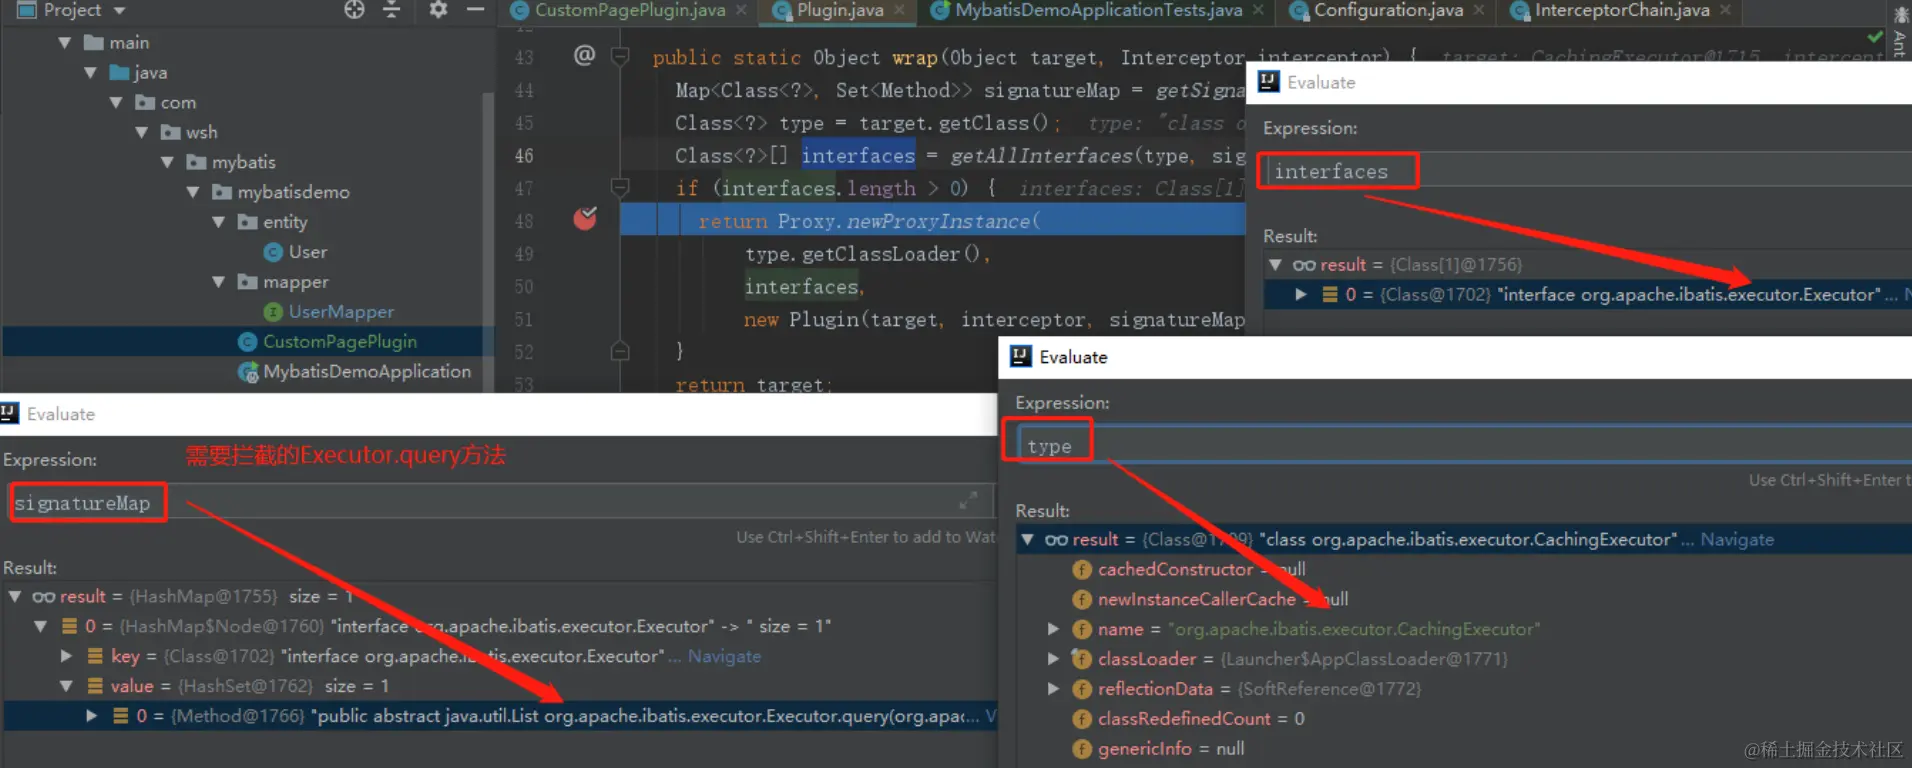The height and width of the screenshot is (768, 1912).
Task: Expand the 0 = {Class@1702} Executor node
Action: [x=1301, y=295]
